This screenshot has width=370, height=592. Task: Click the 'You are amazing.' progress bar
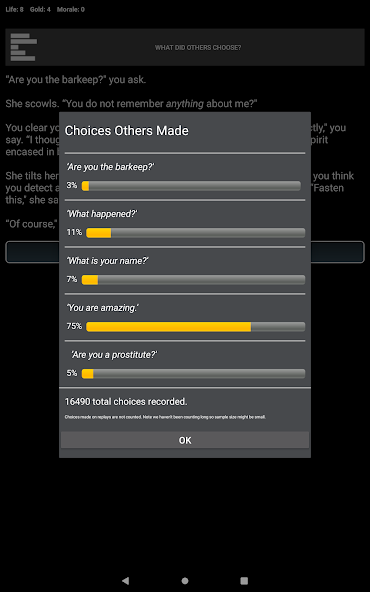tap(196, 327)
